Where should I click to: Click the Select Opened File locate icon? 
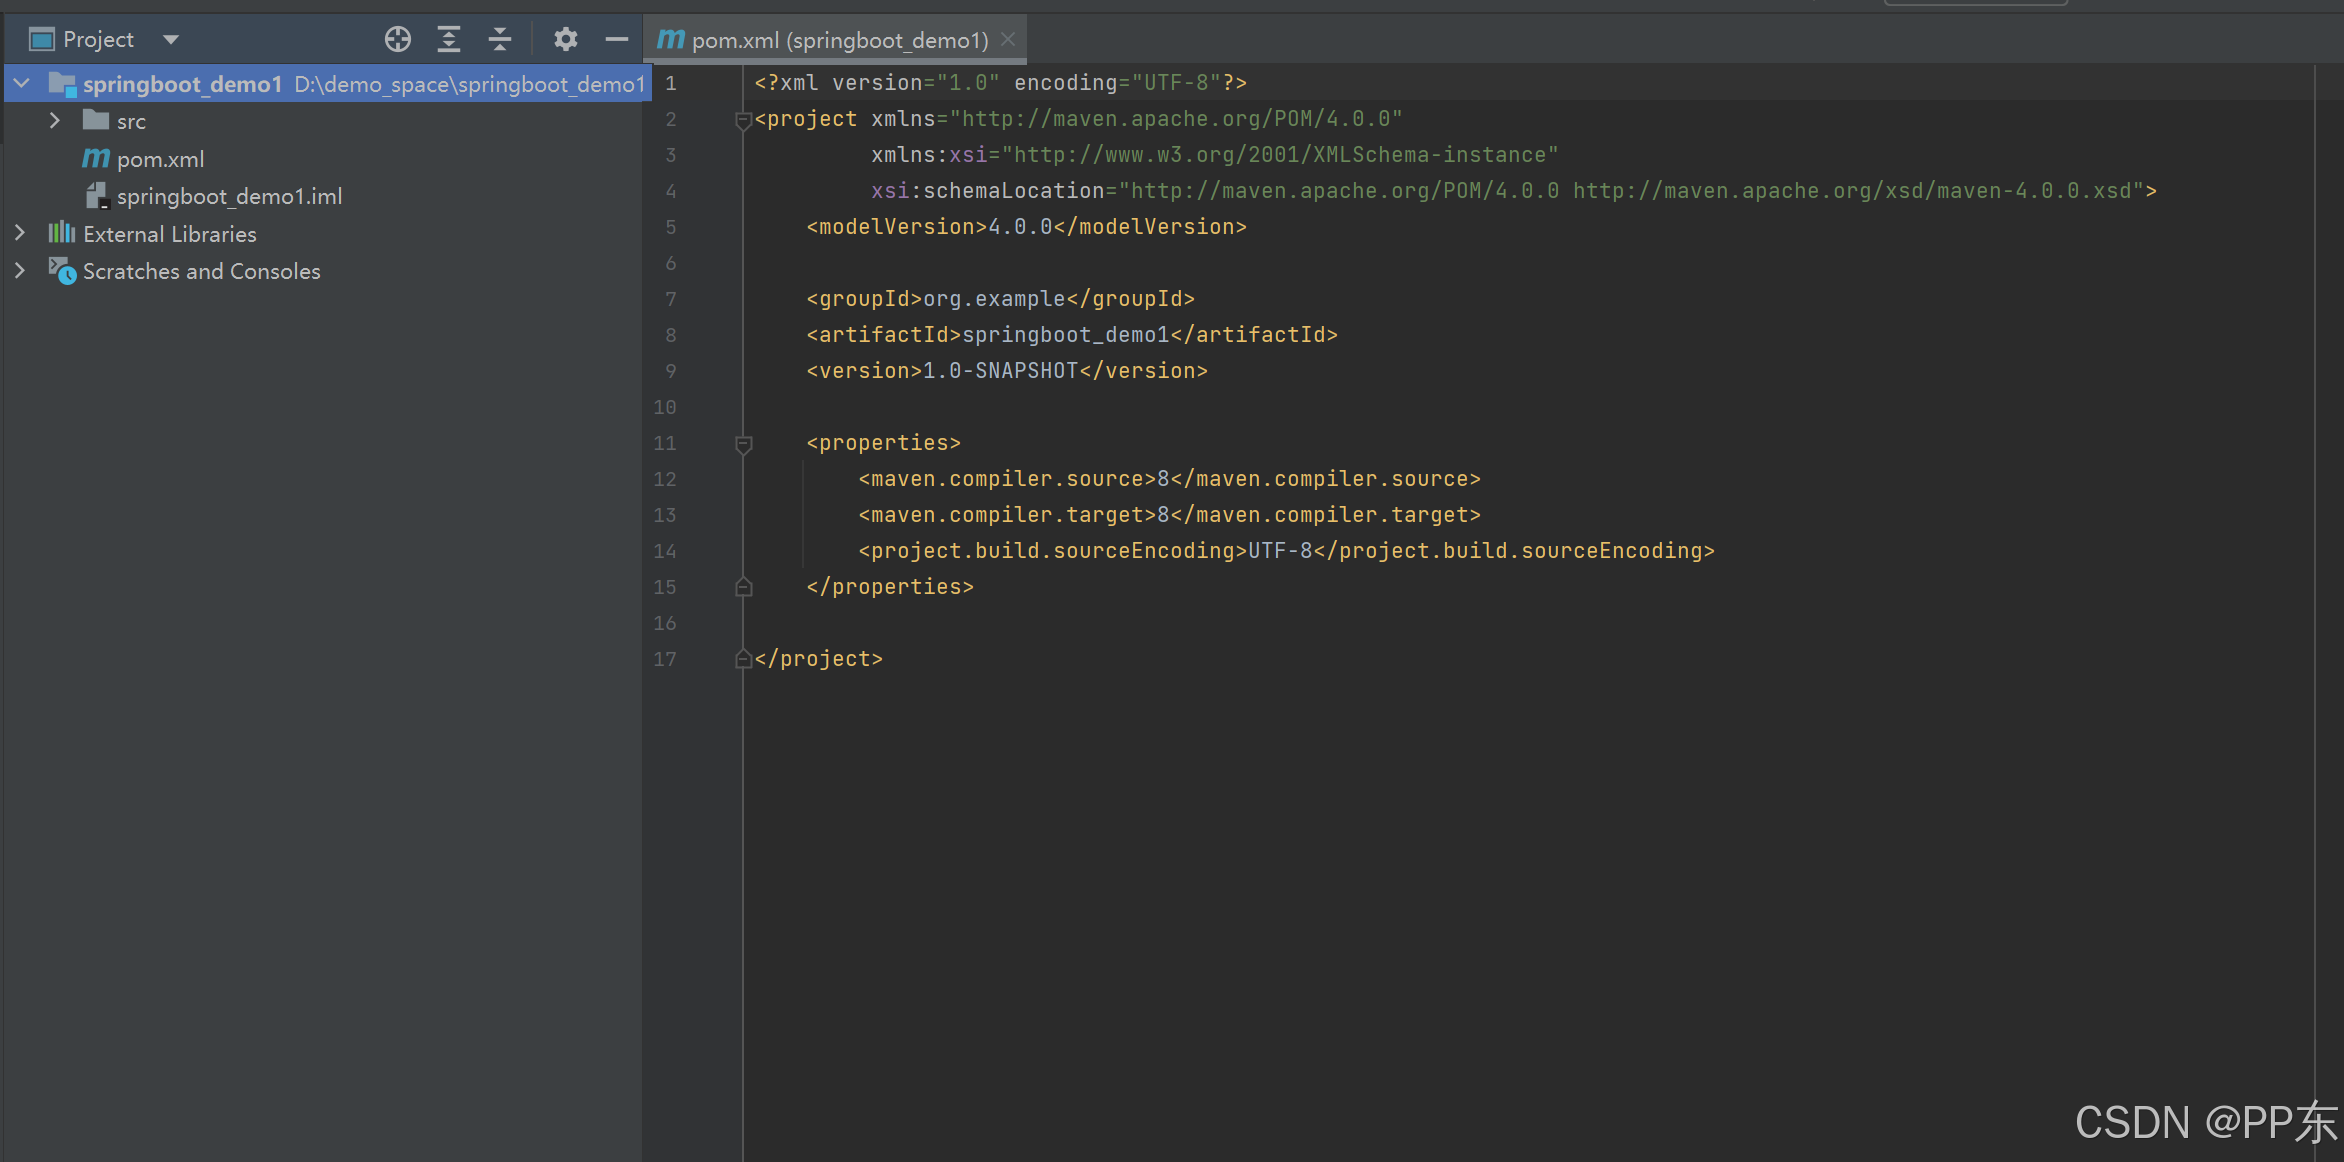pos(397,39)
